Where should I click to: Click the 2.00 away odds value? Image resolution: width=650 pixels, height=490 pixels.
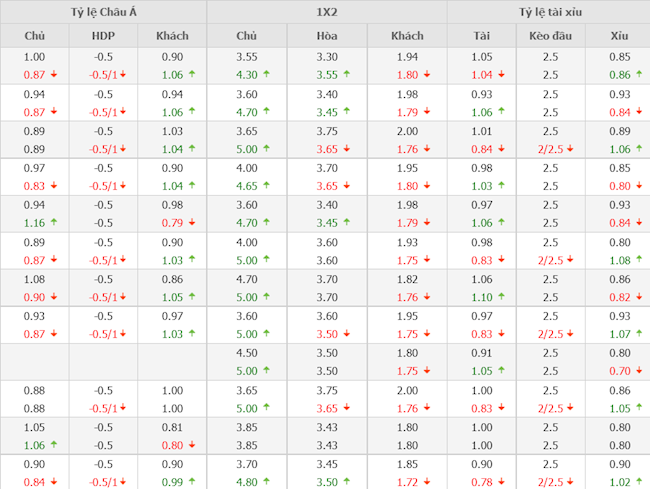point(406,389)
